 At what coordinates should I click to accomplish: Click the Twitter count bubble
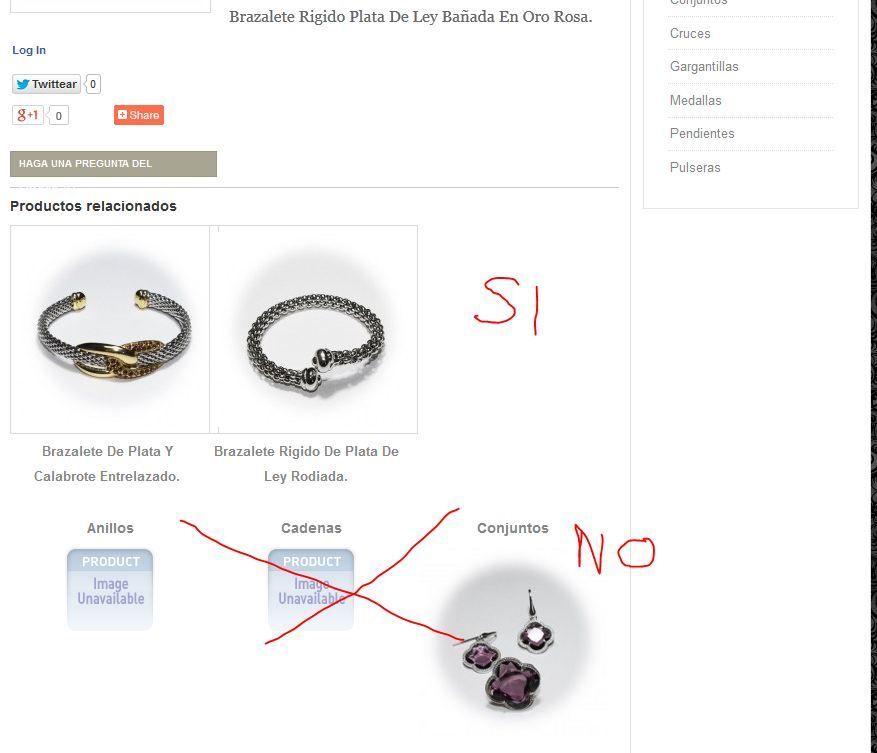coord(93,84)
